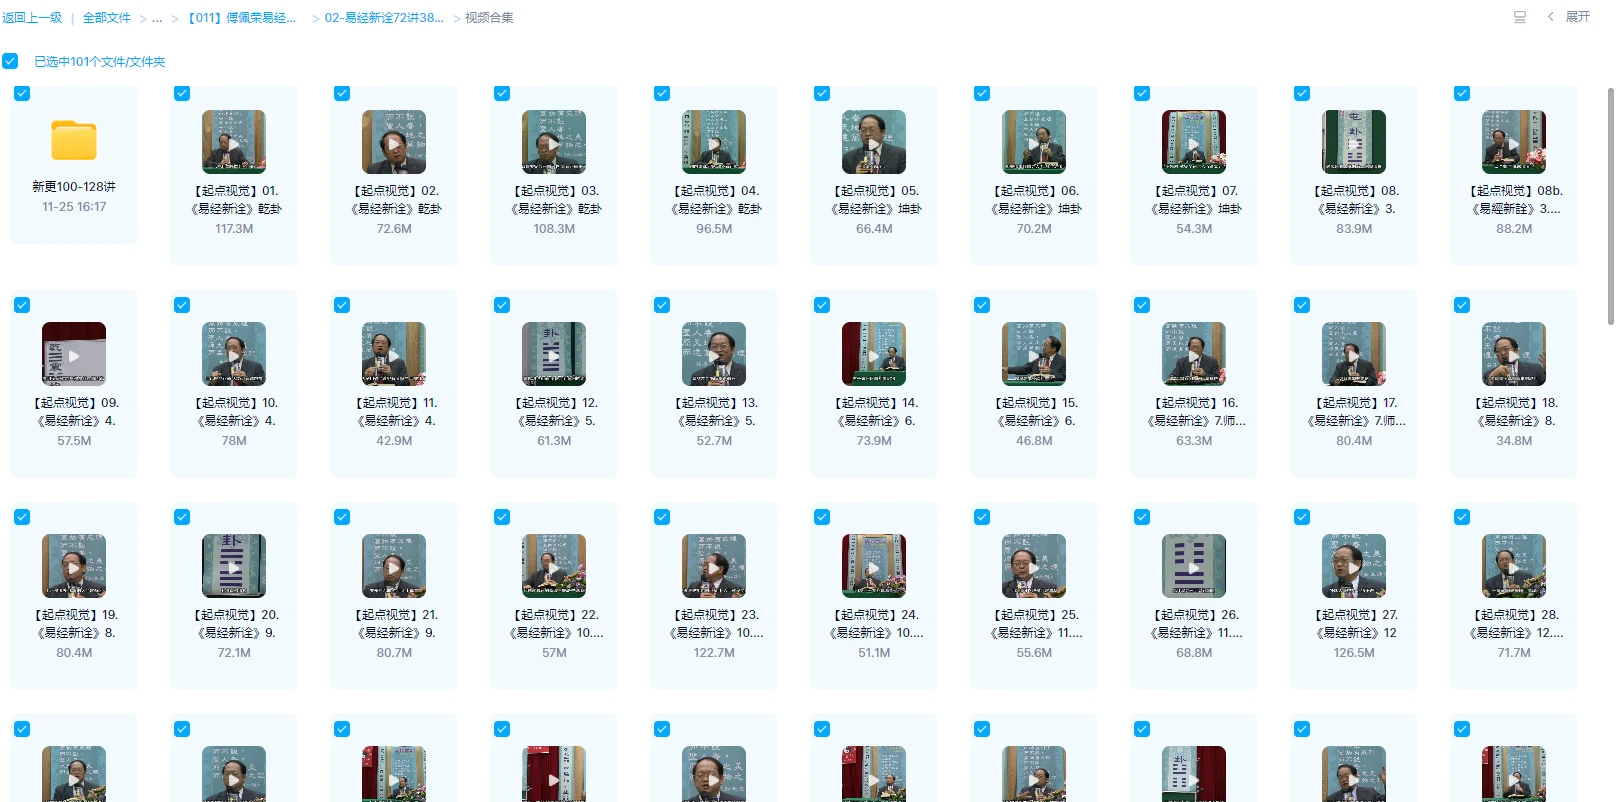Play video thumbnail 17.
Image resolution: width=1618 pixels, height=802 pixels.
[x=1354, y=354]
